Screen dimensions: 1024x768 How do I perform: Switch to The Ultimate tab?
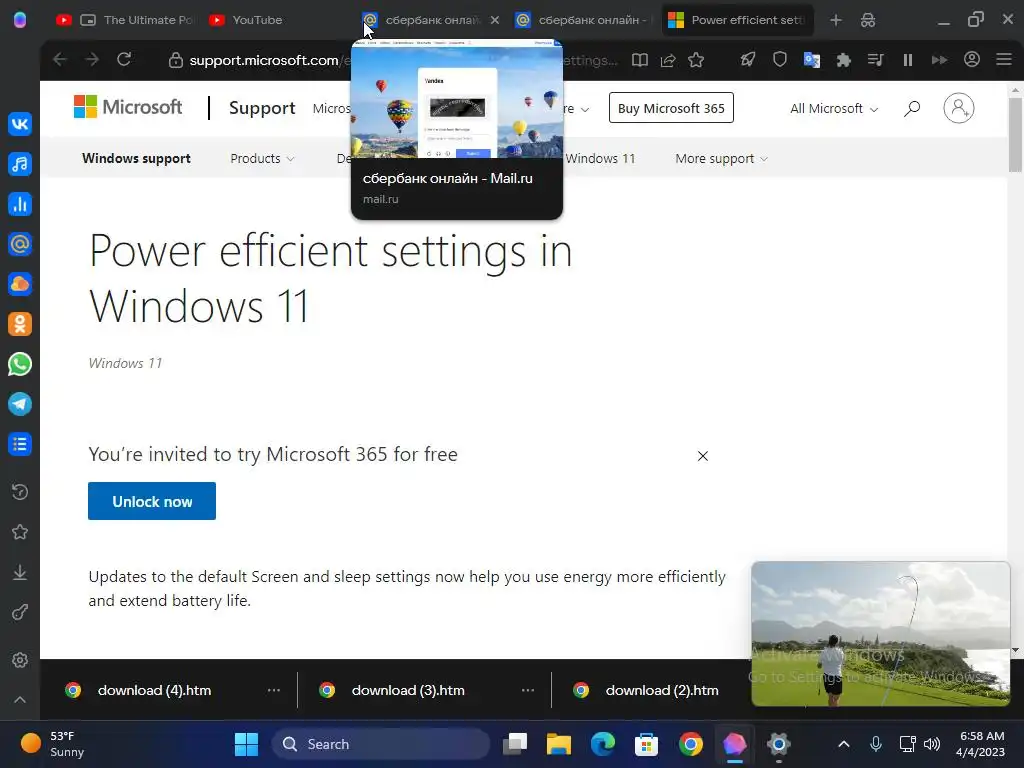pyautogui.click(x=127, y=20)
